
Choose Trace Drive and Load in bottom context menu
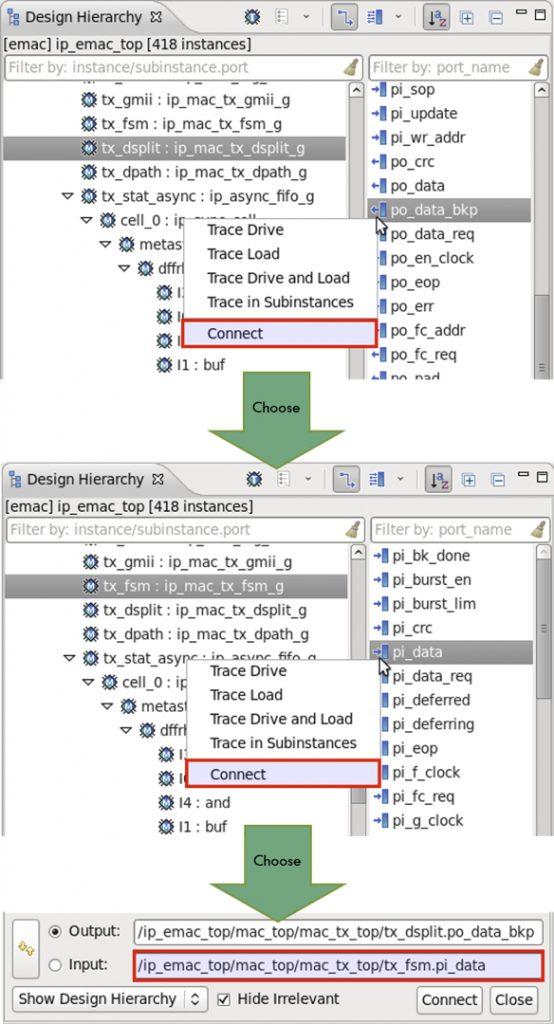[x=282, y=719]
